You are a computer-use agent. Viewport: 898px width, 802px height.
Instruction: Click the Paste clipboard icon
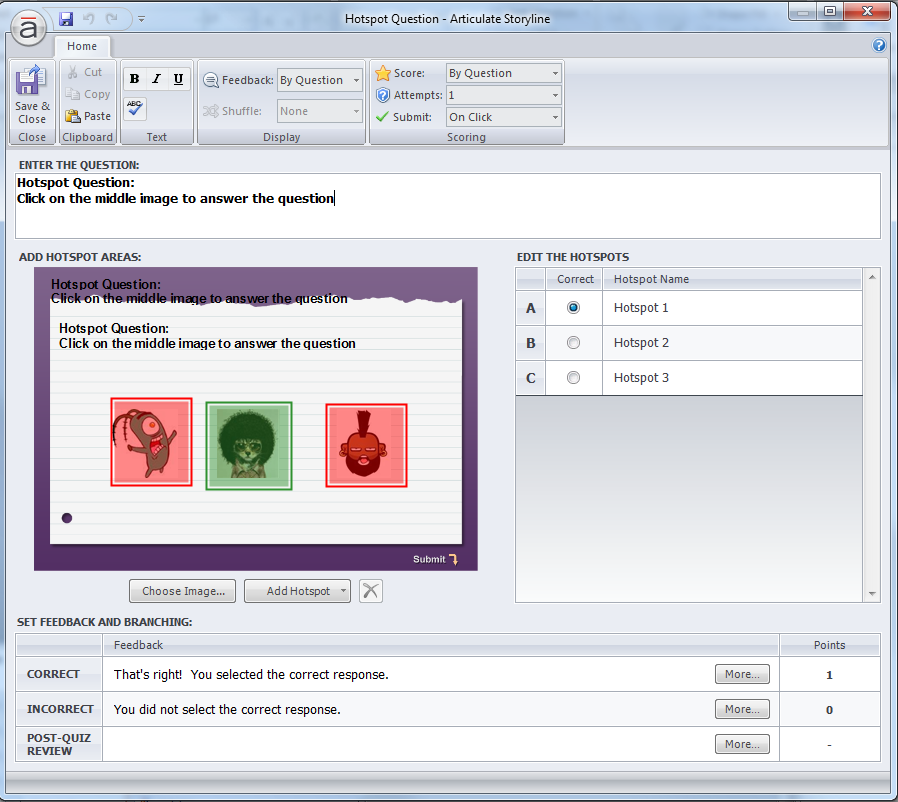click(x=72, y=116)
